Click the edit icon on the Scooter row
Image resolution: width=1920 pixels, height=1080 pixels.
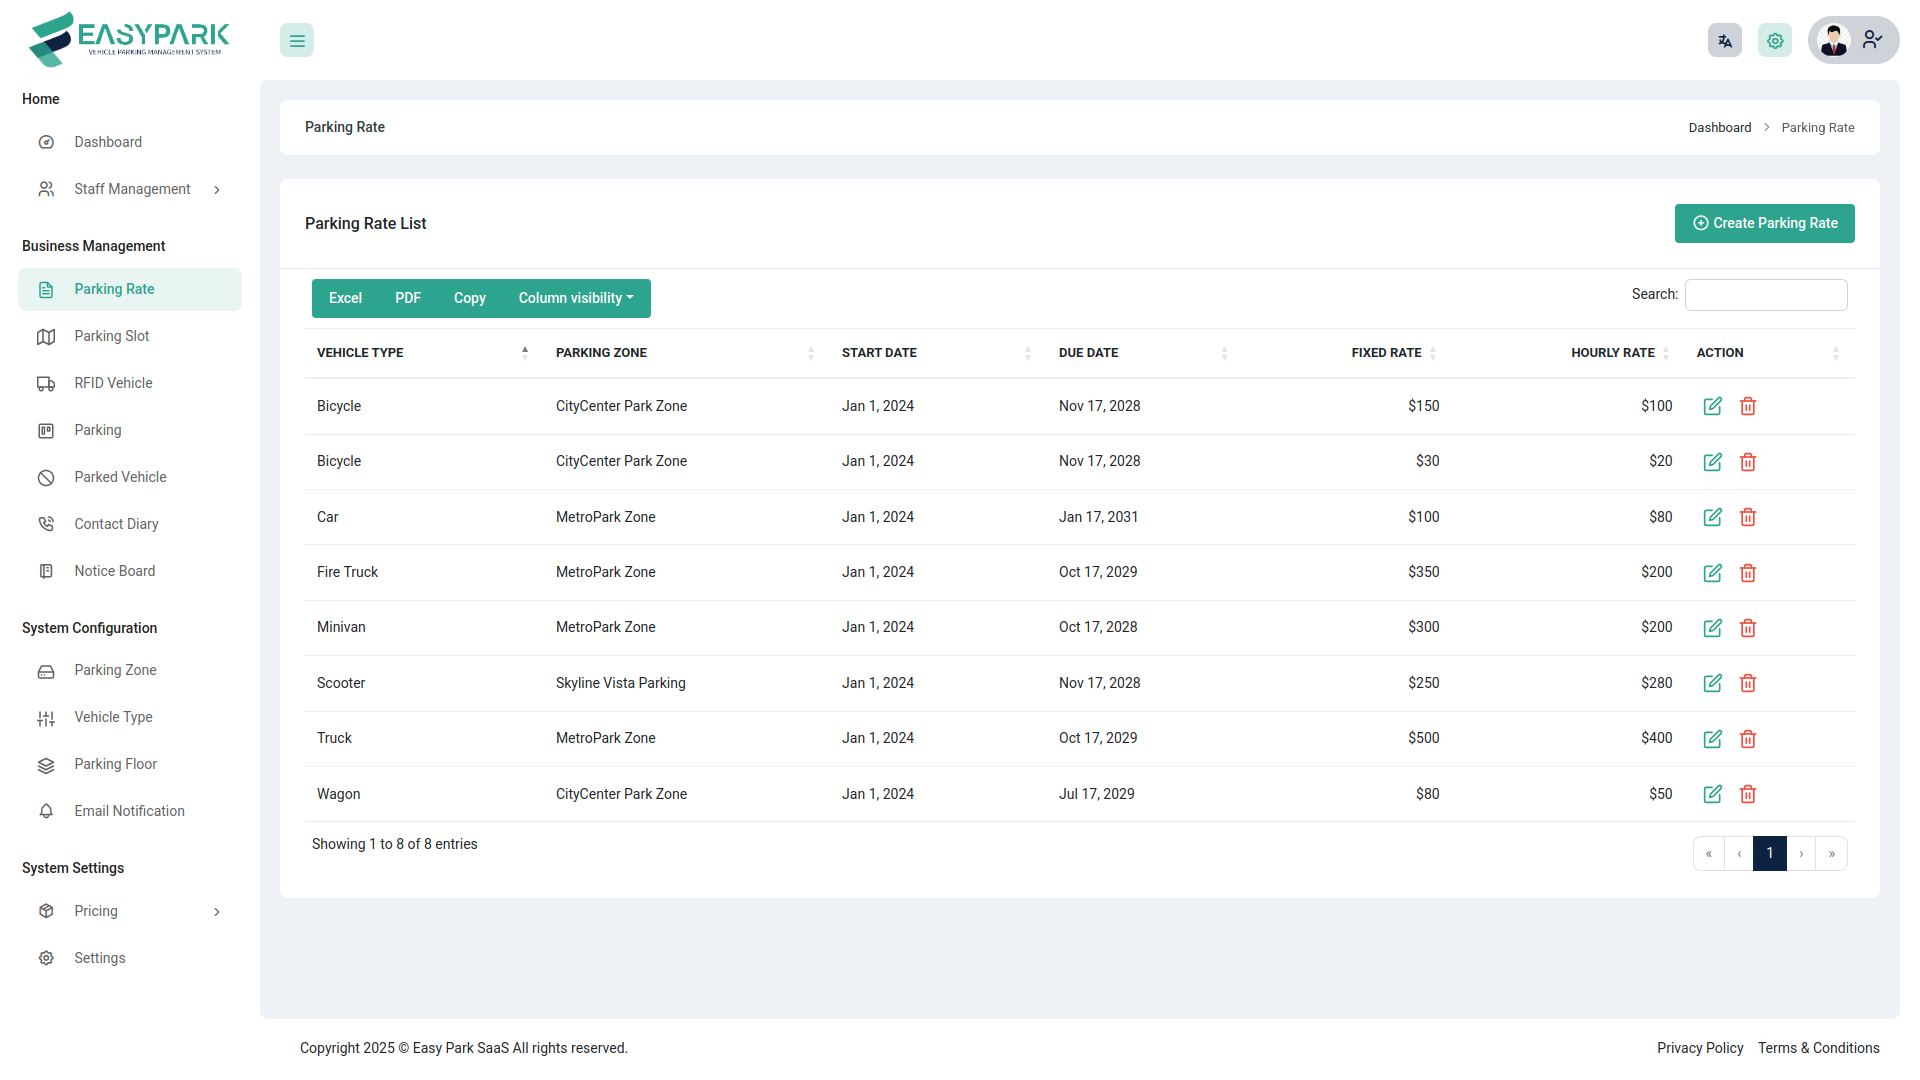[1712, 683]
